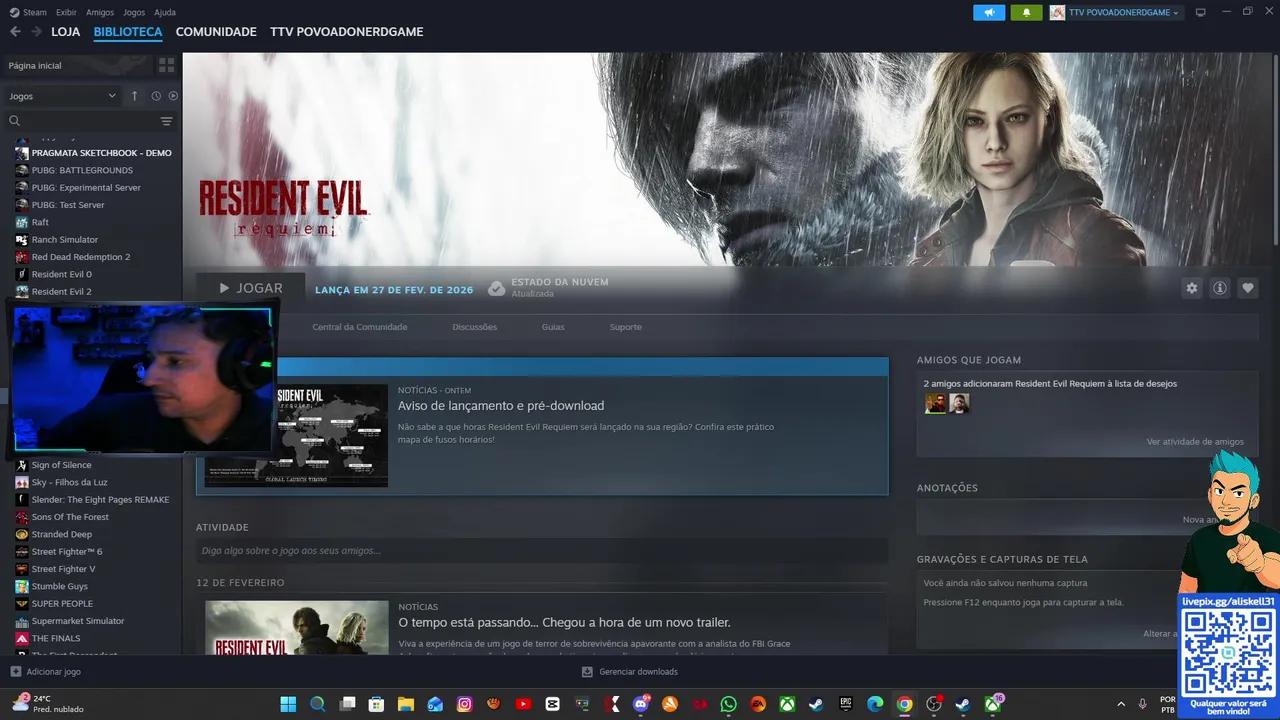Click the first friend avatar in wishlist activity
This screenshot has height=720, width=1280.
coord(935,403)
